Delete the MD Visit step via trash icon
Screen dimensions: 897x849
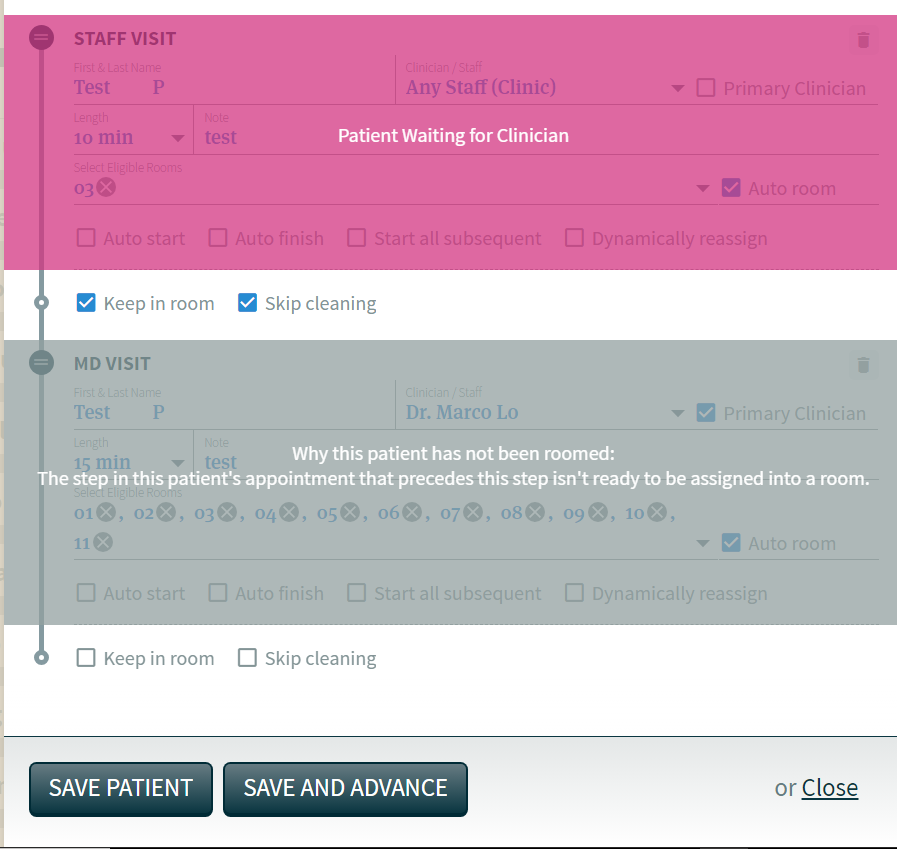click(x=863, y=365)
